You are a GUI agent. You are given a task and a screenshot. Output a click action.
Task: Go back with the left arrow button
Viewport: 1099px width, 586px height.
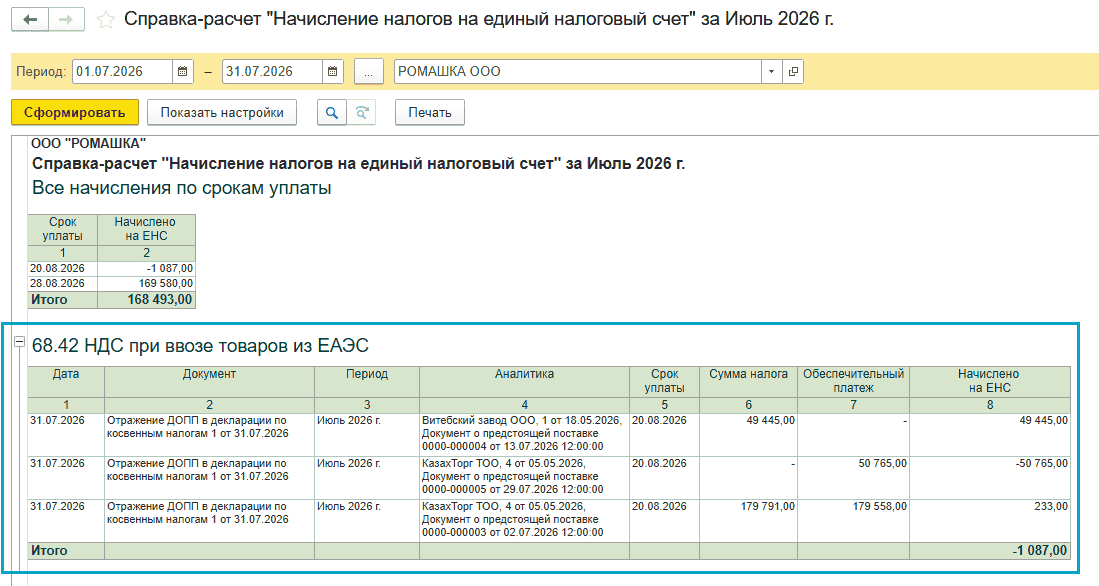point(30,20)
